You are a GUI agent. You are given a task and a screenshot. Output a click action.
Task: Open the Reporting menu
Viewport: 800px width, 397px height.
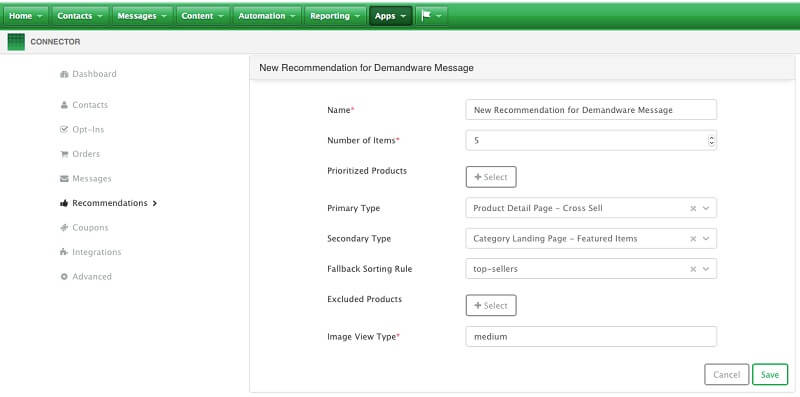(x=335, y=16)
